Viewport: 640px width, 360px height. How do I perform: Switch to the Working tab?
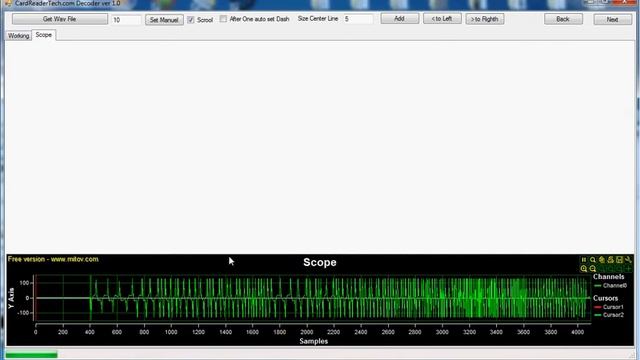(18, 36)
